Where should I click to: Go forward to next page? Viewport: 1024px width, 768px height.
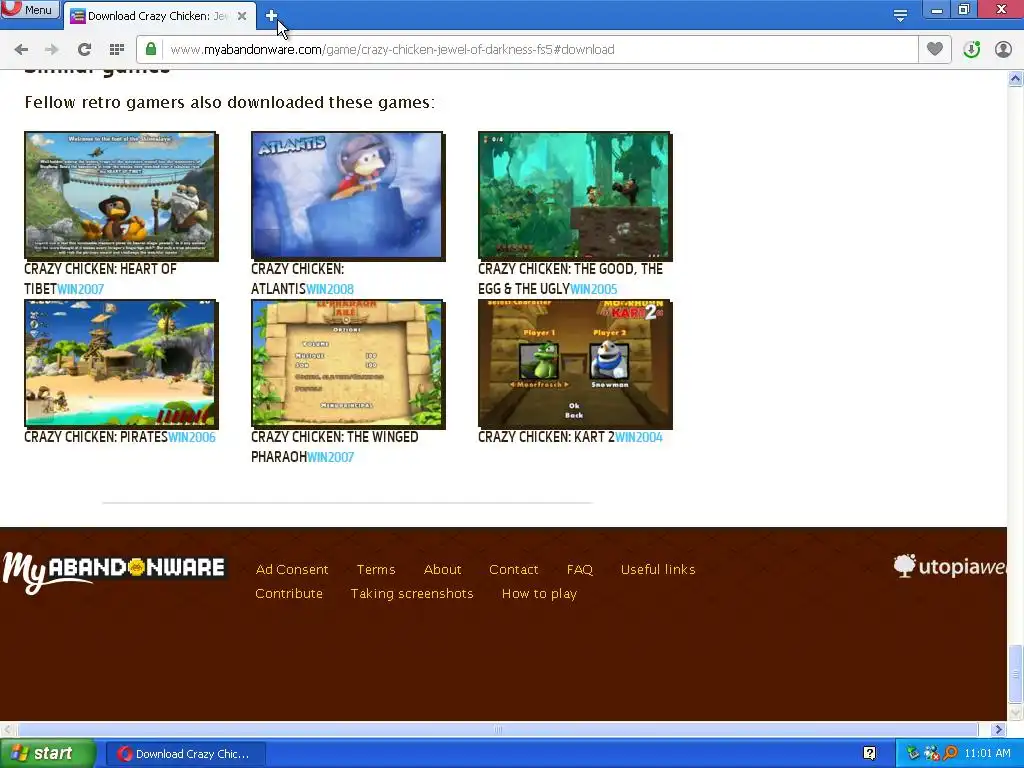pyautogui.click(x=52, y=50)
